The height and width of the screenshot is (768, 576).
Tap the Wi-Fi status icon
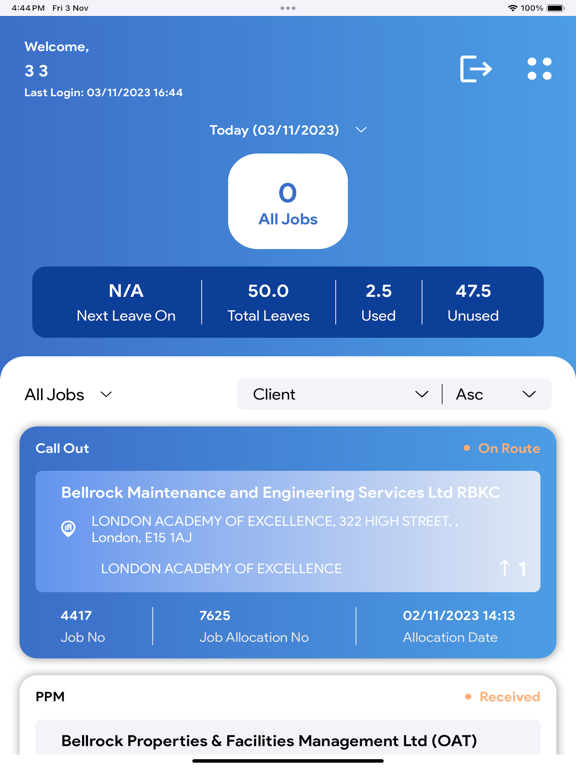[x=512, y=8]
